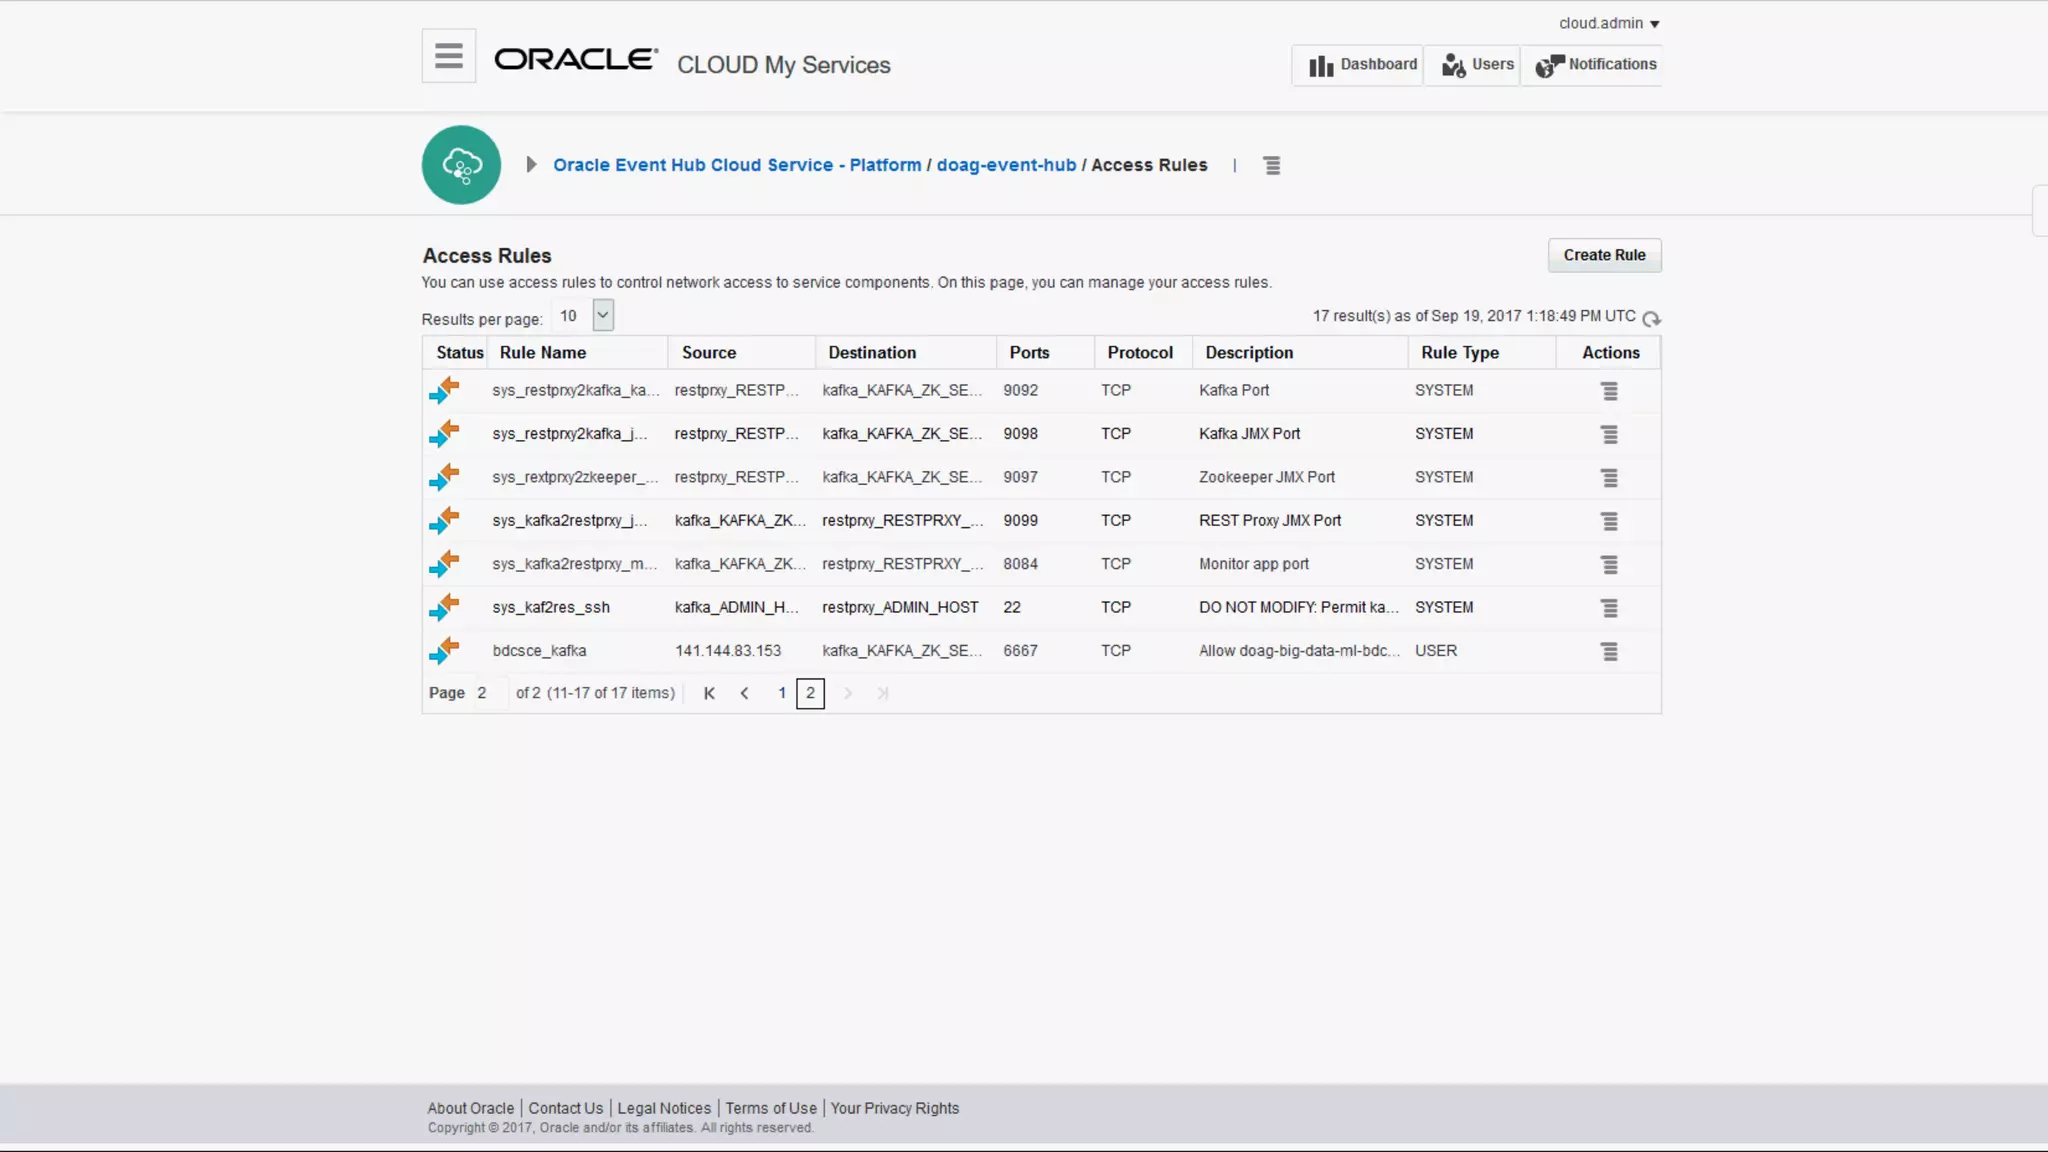Click status icon of Zookeeper JMX Port rule
The image size is (2048, 1152).
[x=444, y=477]
